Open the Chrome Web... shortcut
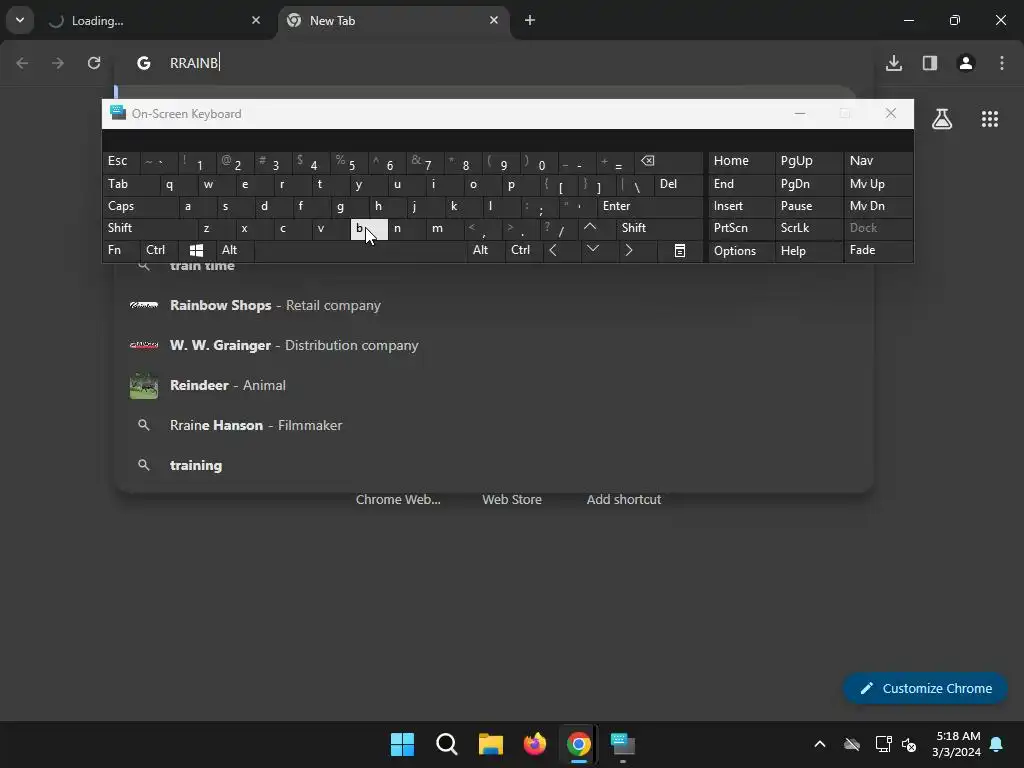Screen dimensions: 1024x768 (x=398, y=500)
